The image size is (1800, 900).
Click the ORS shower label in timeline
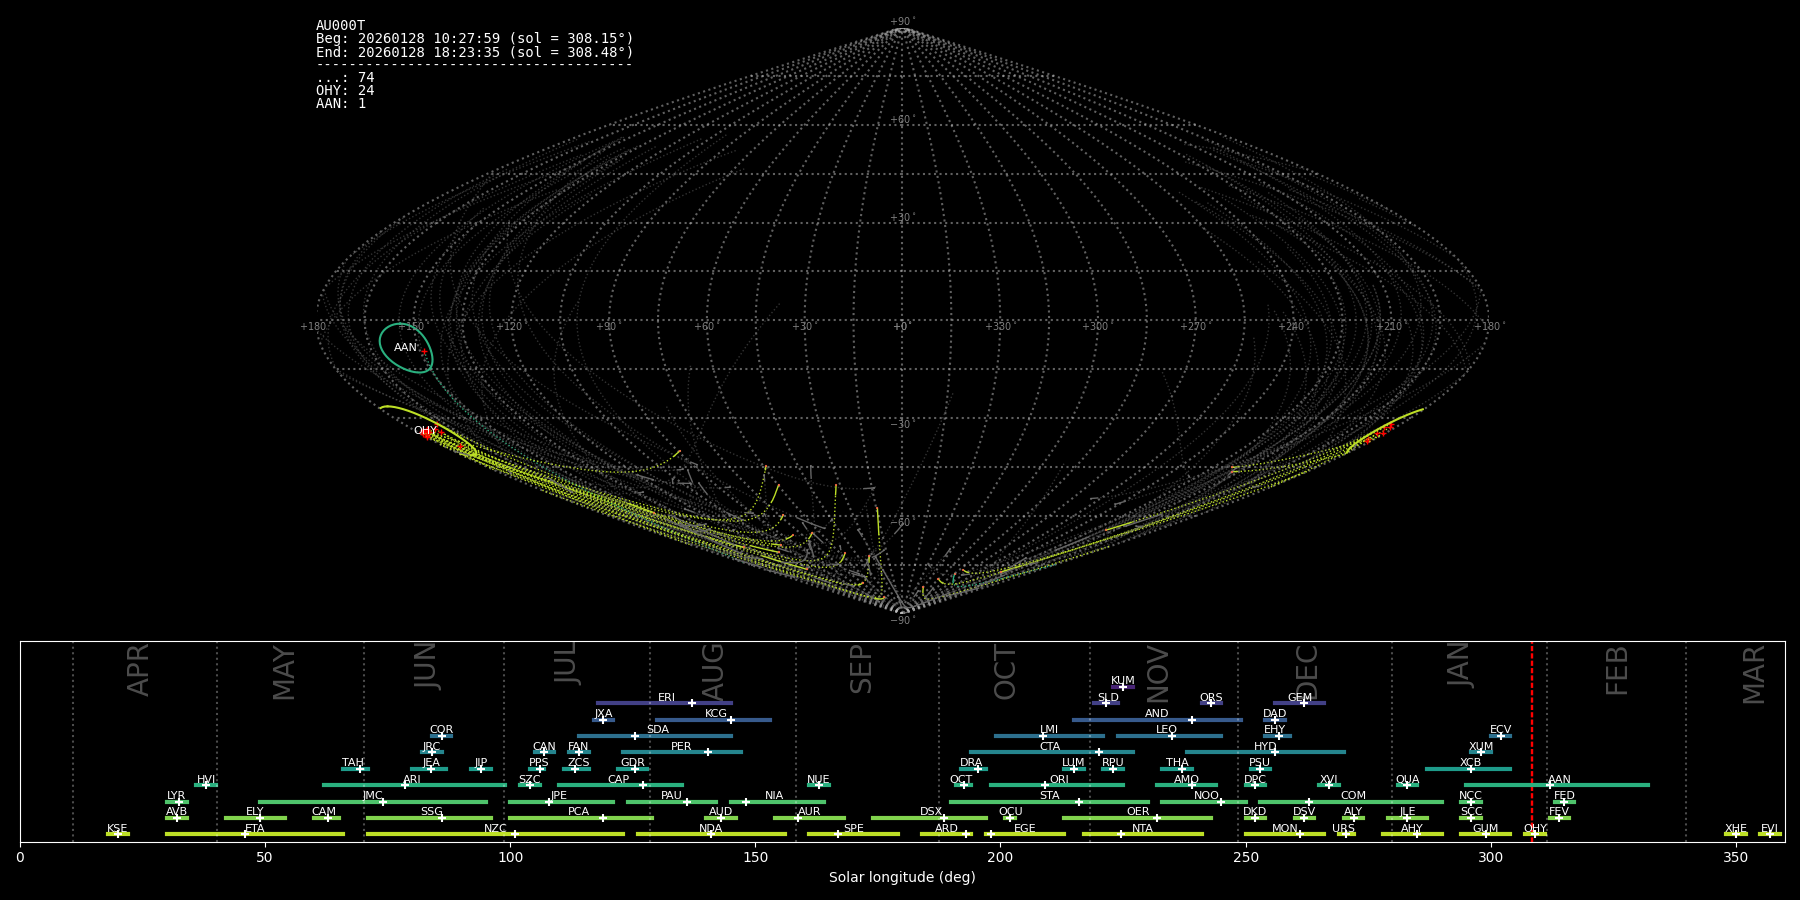1210,698
